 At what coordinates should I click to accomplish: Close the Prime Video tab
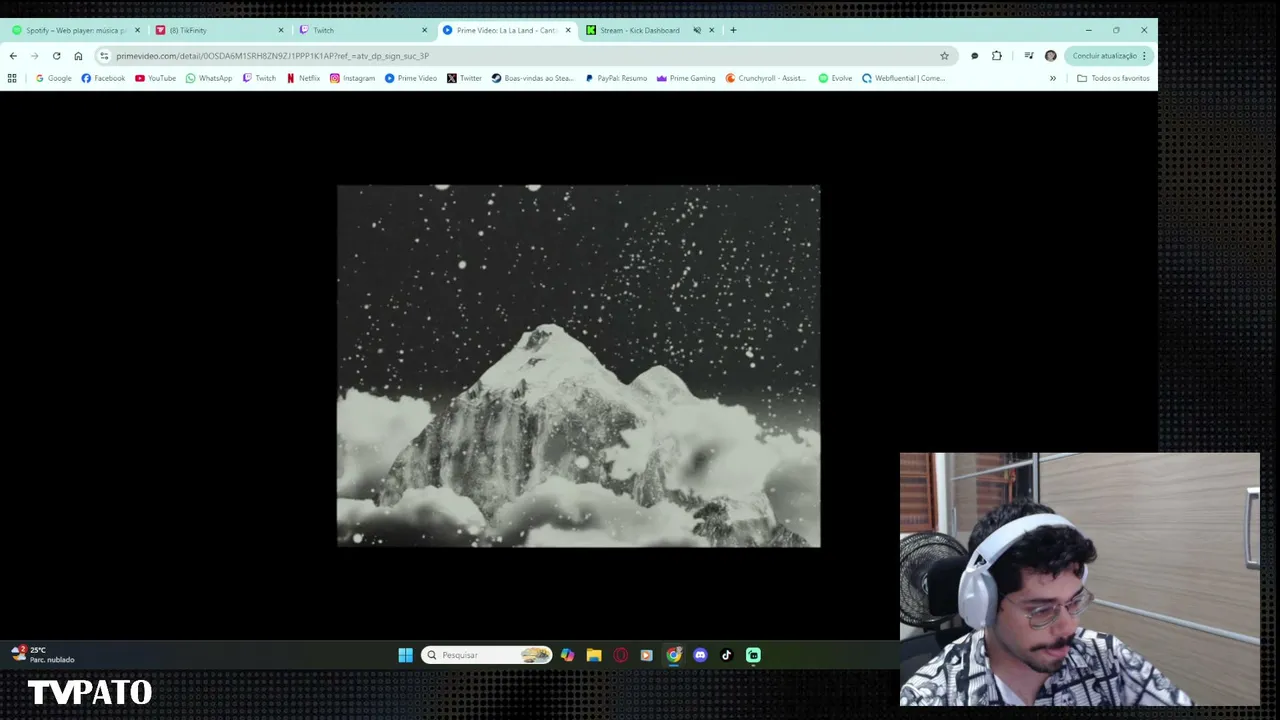568,30
